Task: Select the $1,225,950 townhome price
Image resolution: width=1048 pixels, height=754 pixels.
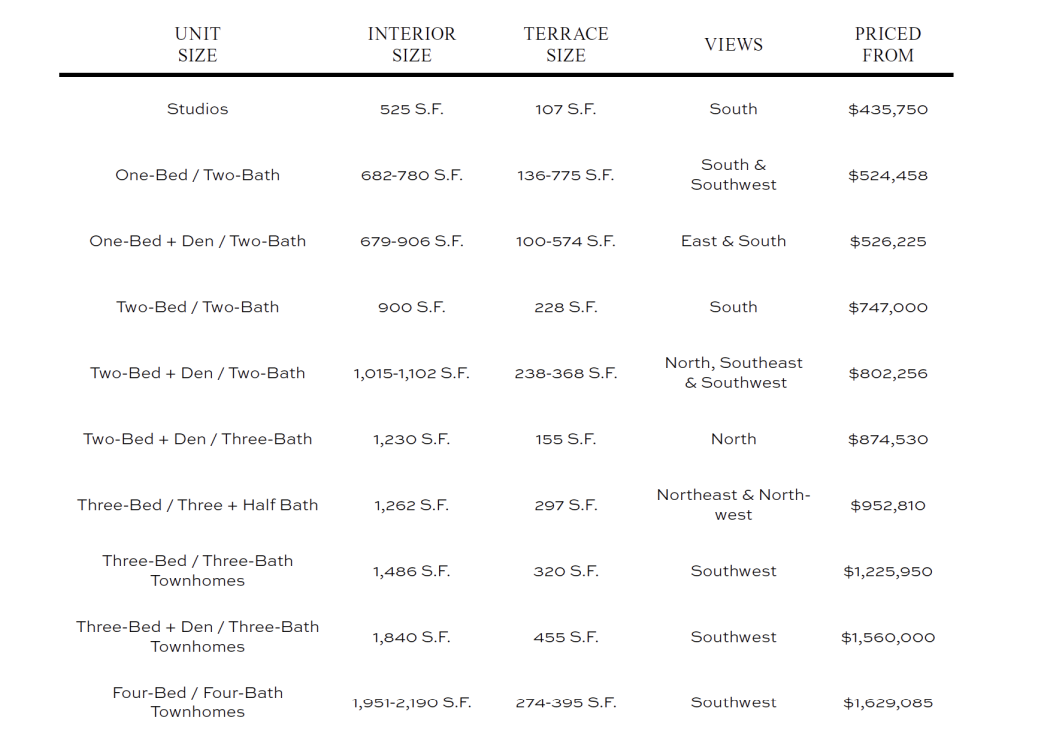Action: [887, 571]
